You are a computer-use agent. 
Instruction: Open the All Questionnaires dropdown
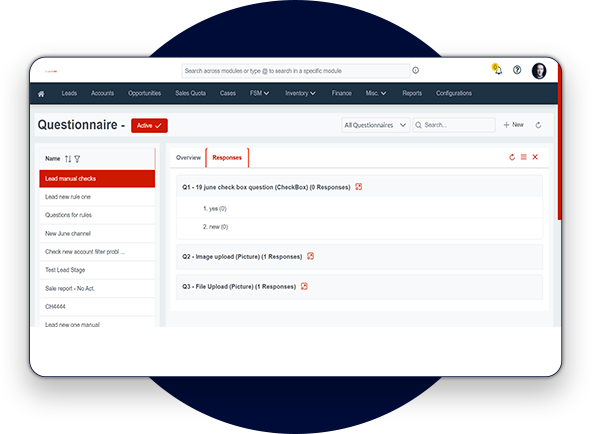376,125
